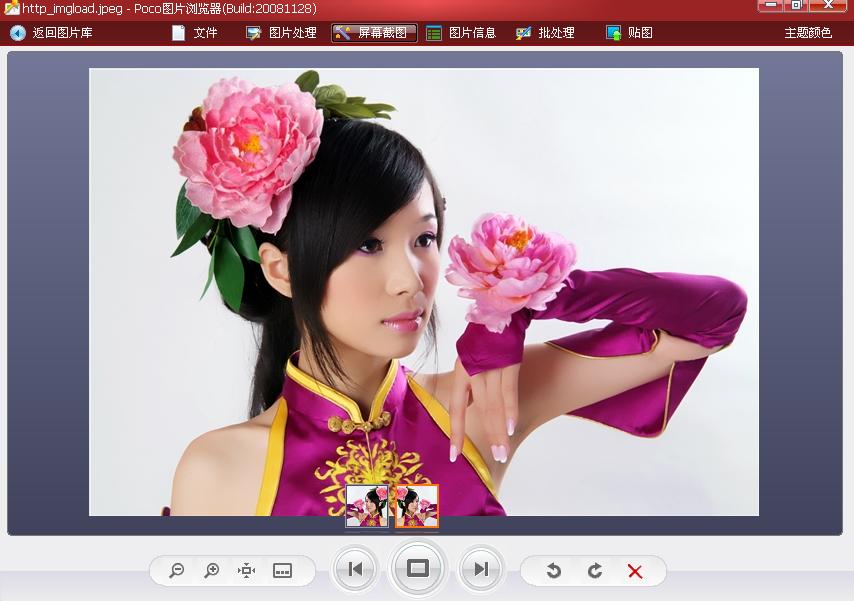Go to the next image

coord(481,569)
